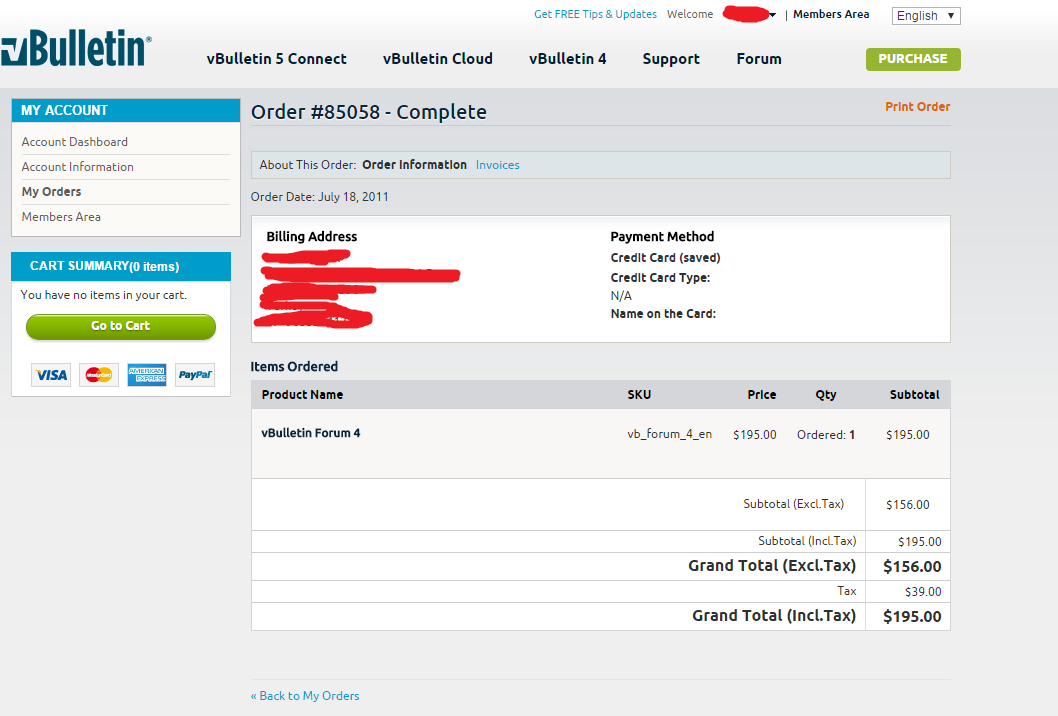The height and width of the screenshot is (716, 1058).
Task: Click the Subtotal (Excl.Tax) label
Action: [794, 504]
